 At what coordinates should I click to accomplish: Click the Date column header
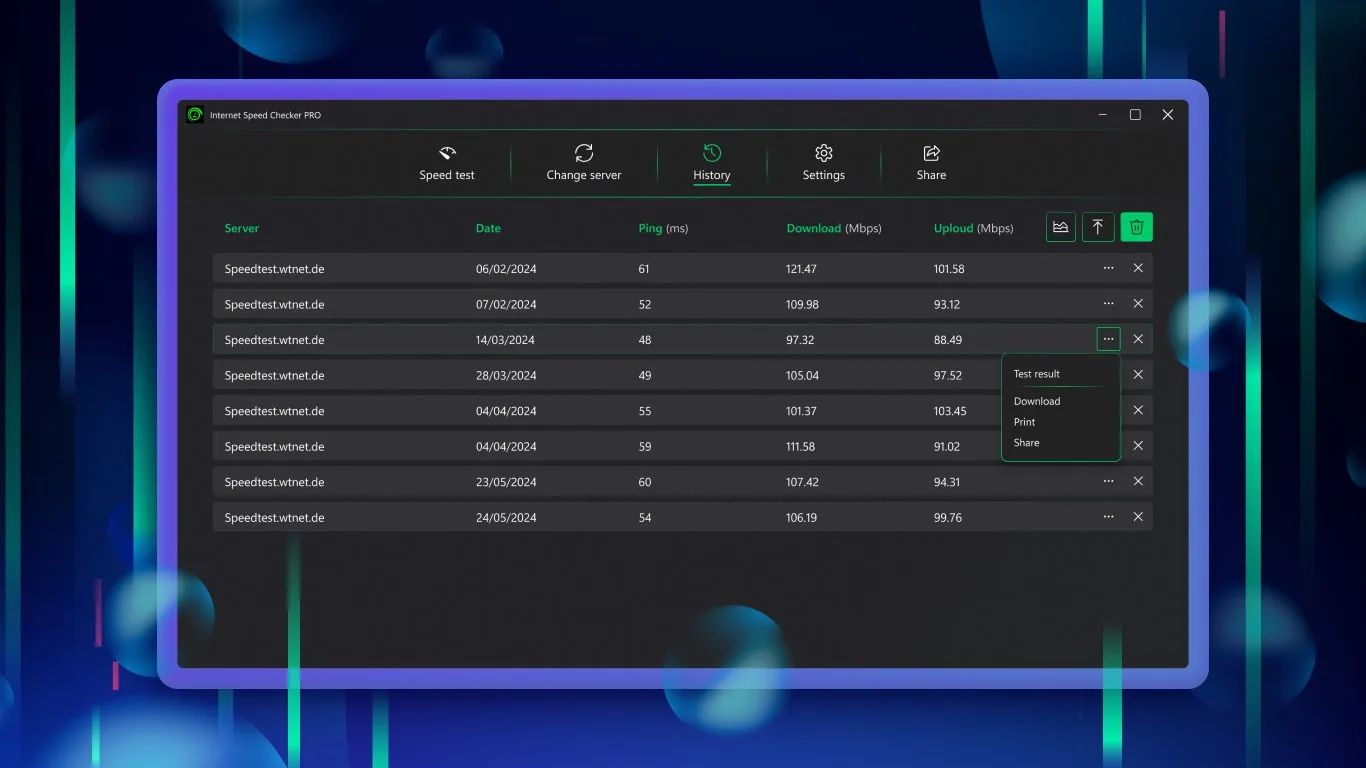[488, 228]
